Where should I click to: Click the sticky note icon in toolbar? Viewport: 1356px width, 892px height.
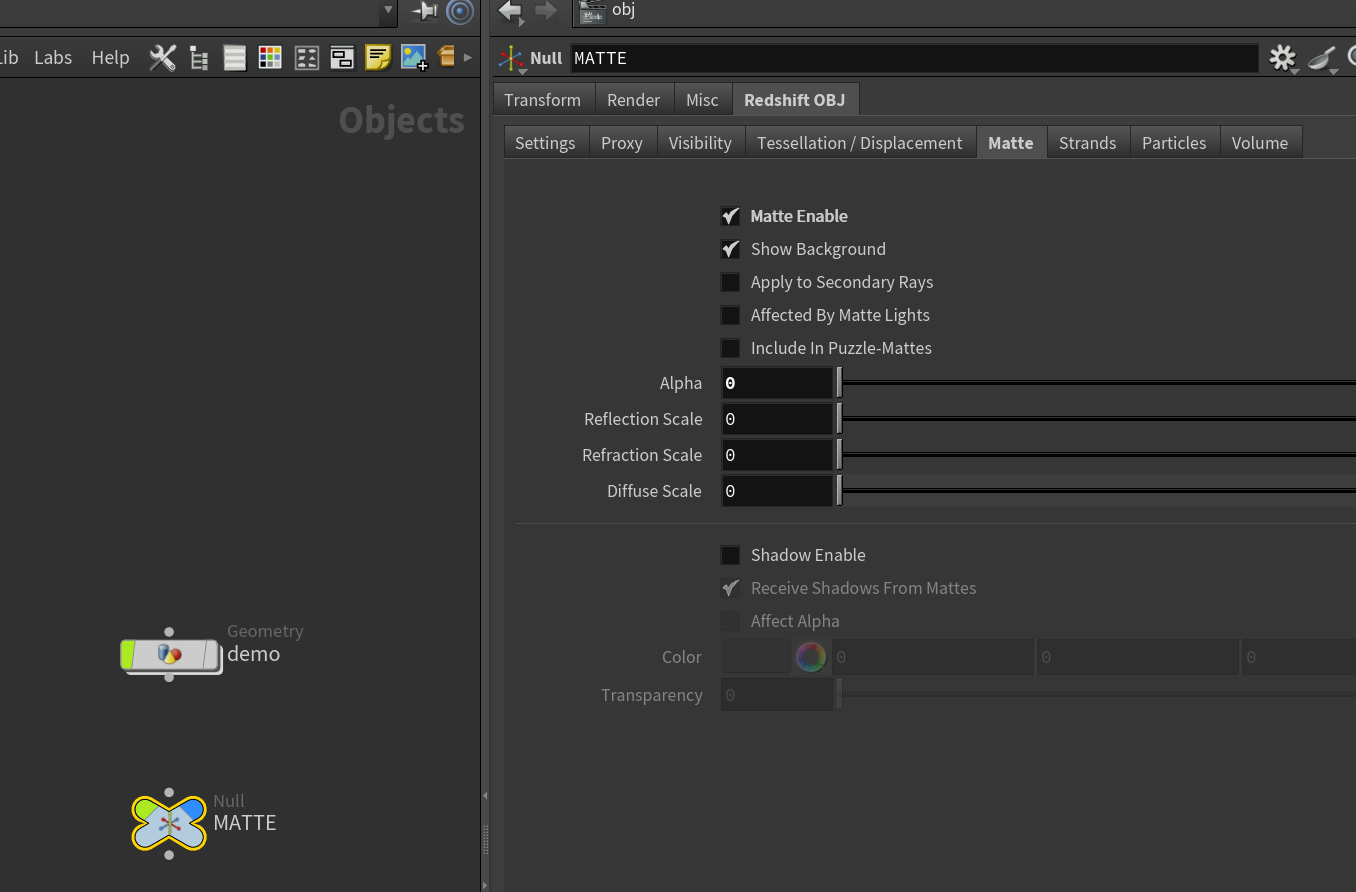point(378,57)
